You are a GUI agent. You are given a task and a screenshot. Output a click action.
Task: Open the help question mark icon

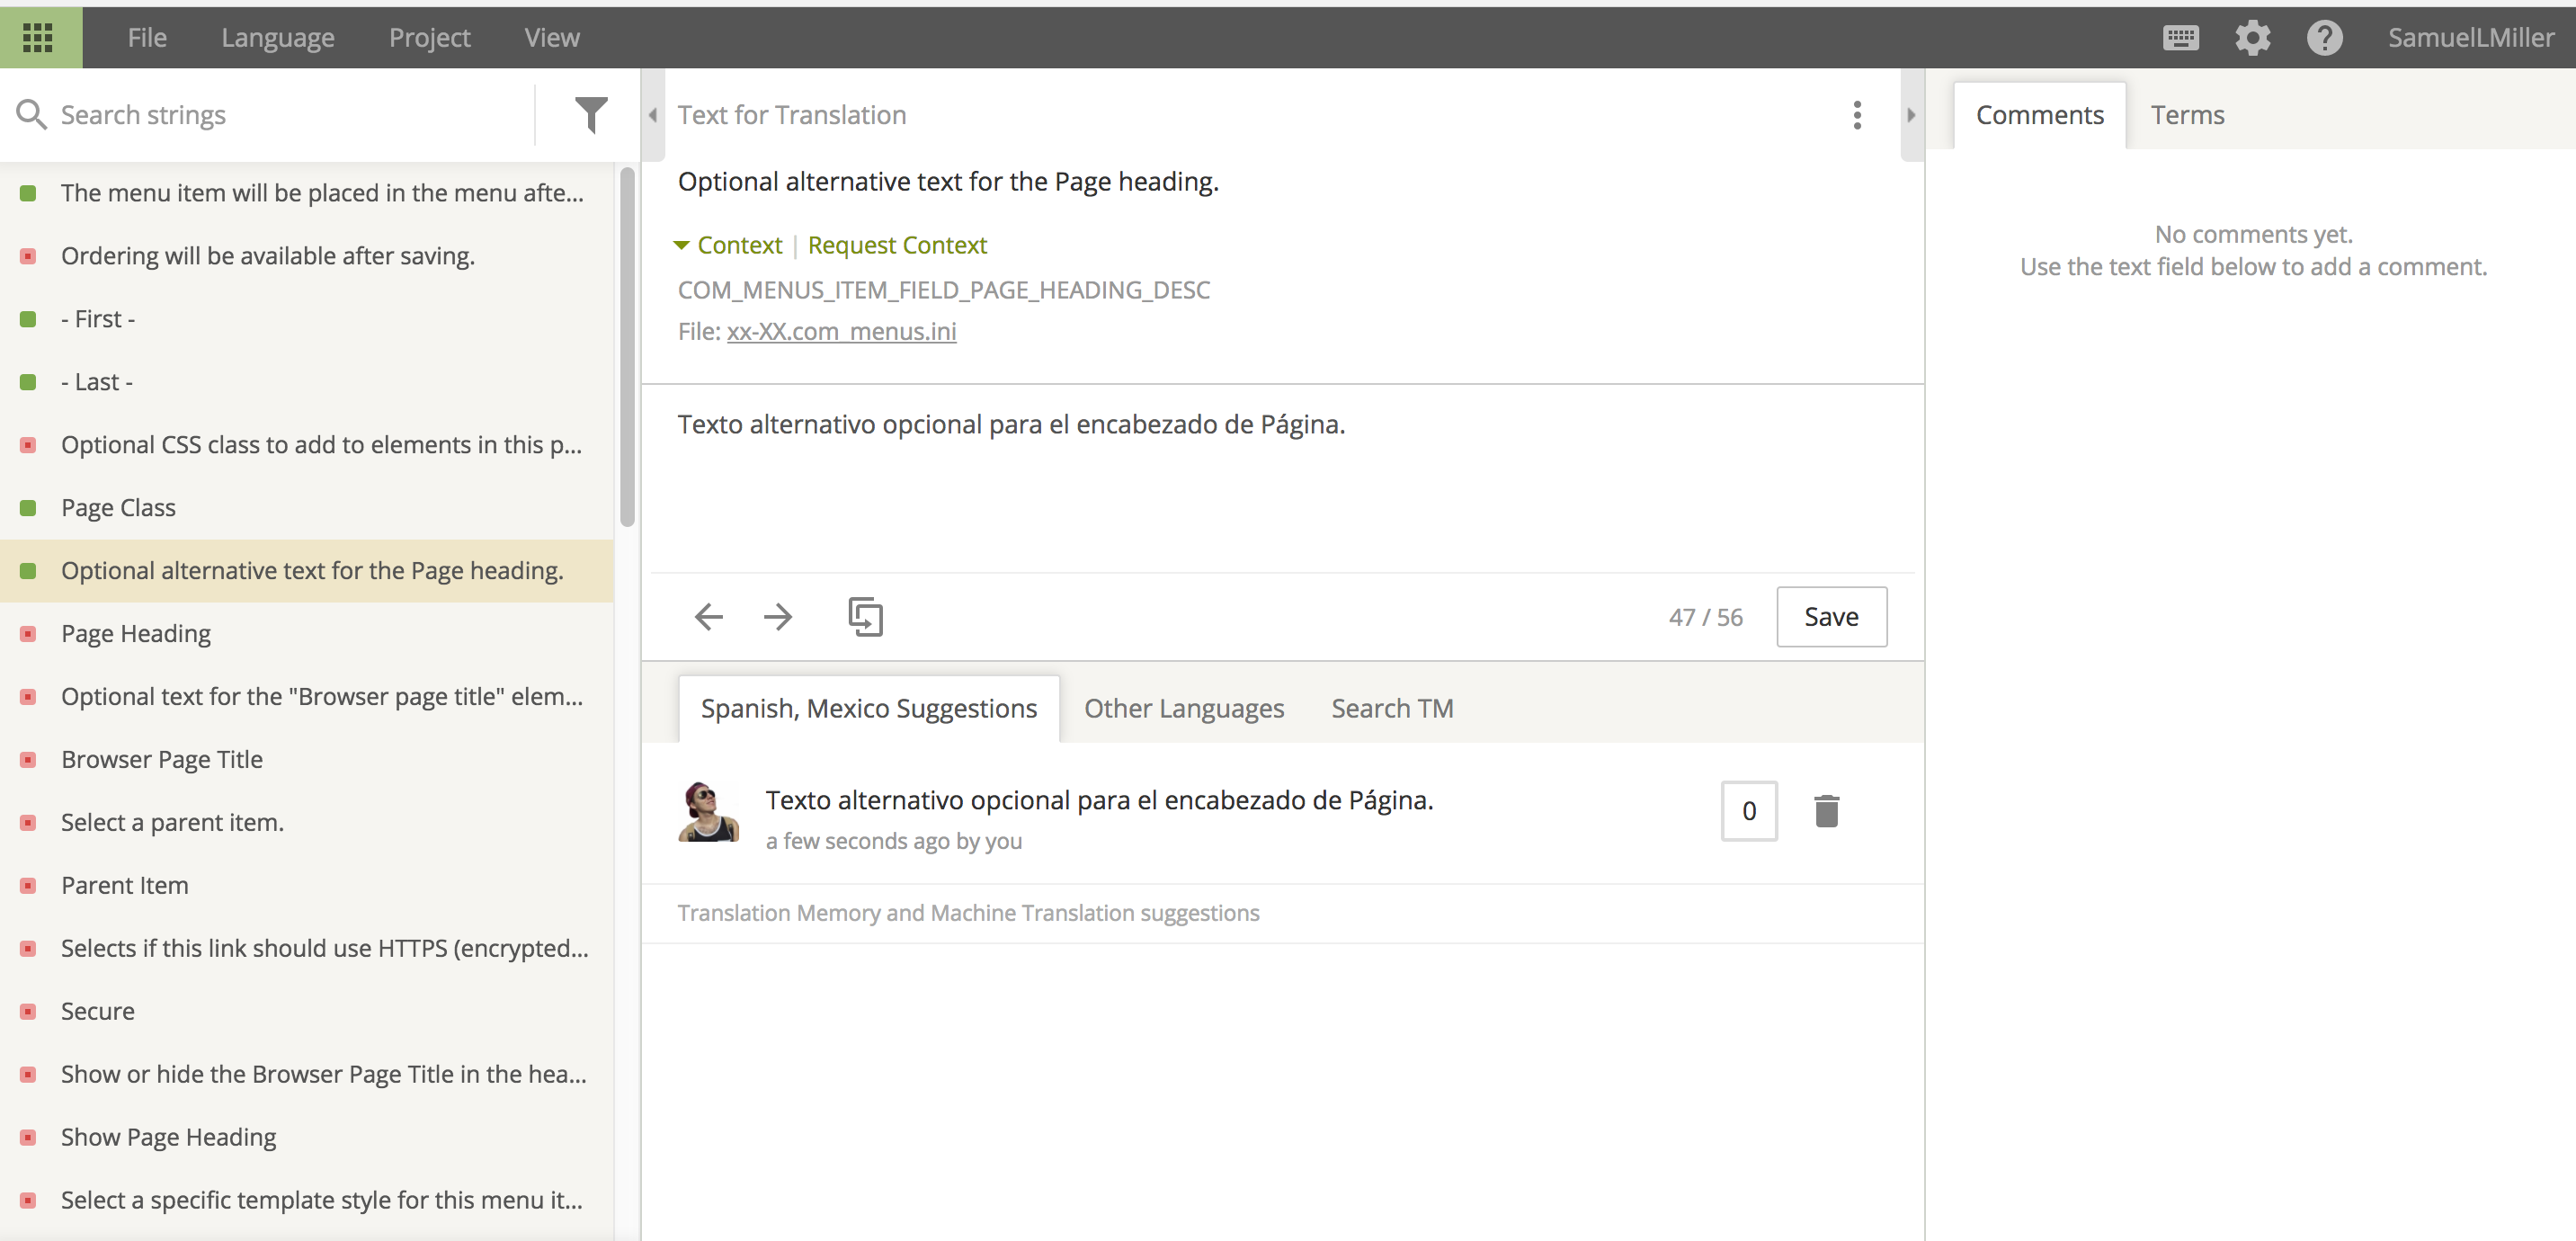click(2324, 38)
